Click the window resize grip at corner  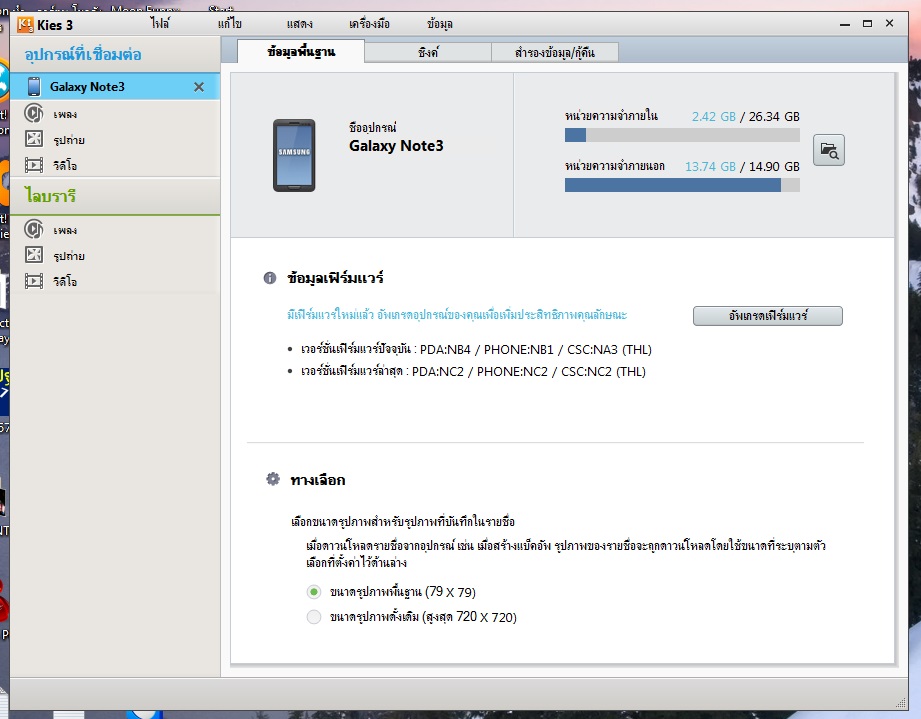[x=901, y=703]
